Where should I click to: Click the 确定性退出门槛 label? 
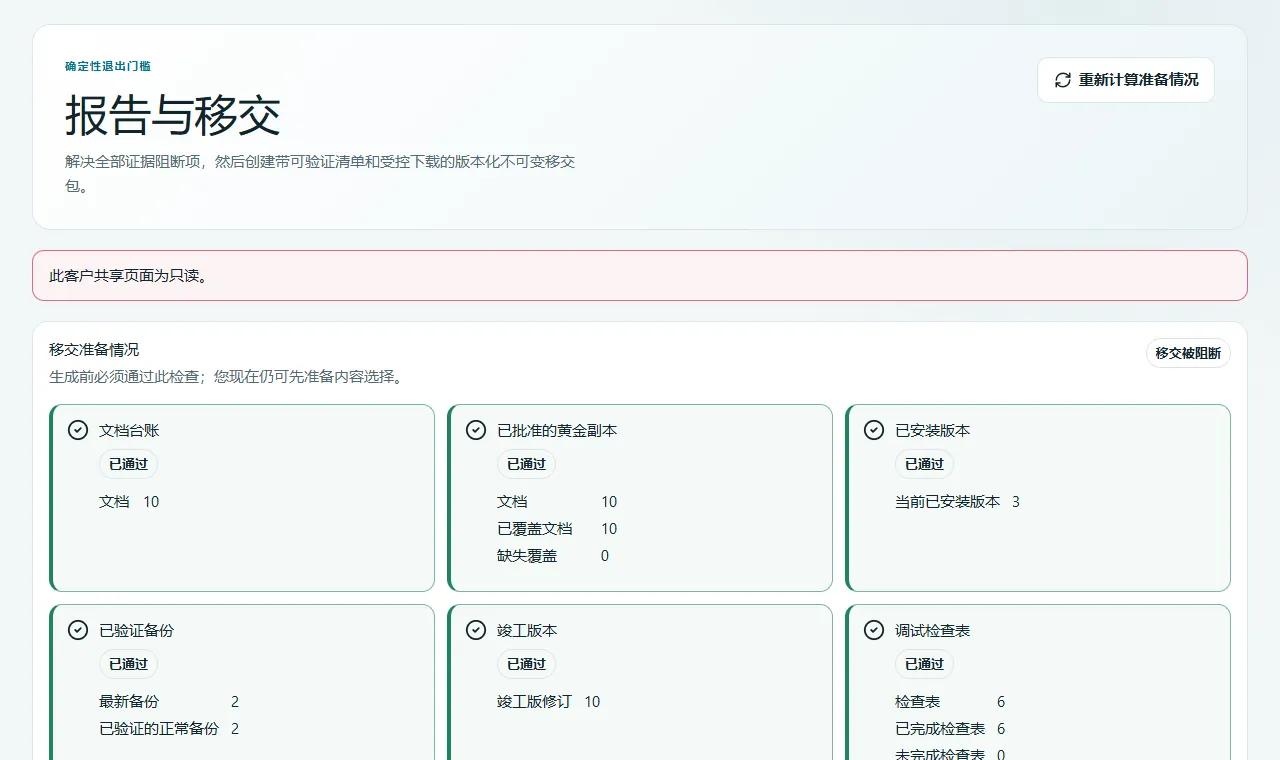pos(108,66)
